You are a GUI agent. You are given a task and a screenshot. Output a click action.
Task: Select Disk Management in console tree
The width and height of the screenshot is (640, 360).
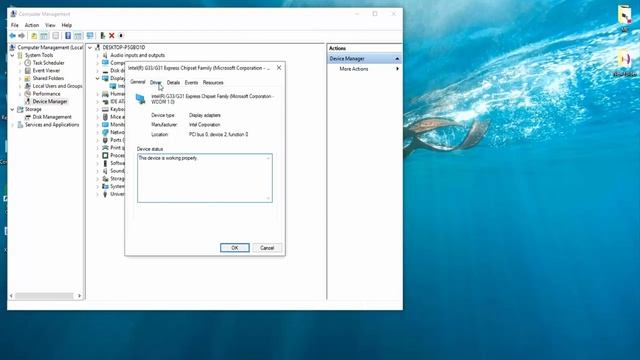(x=52, y=117)
